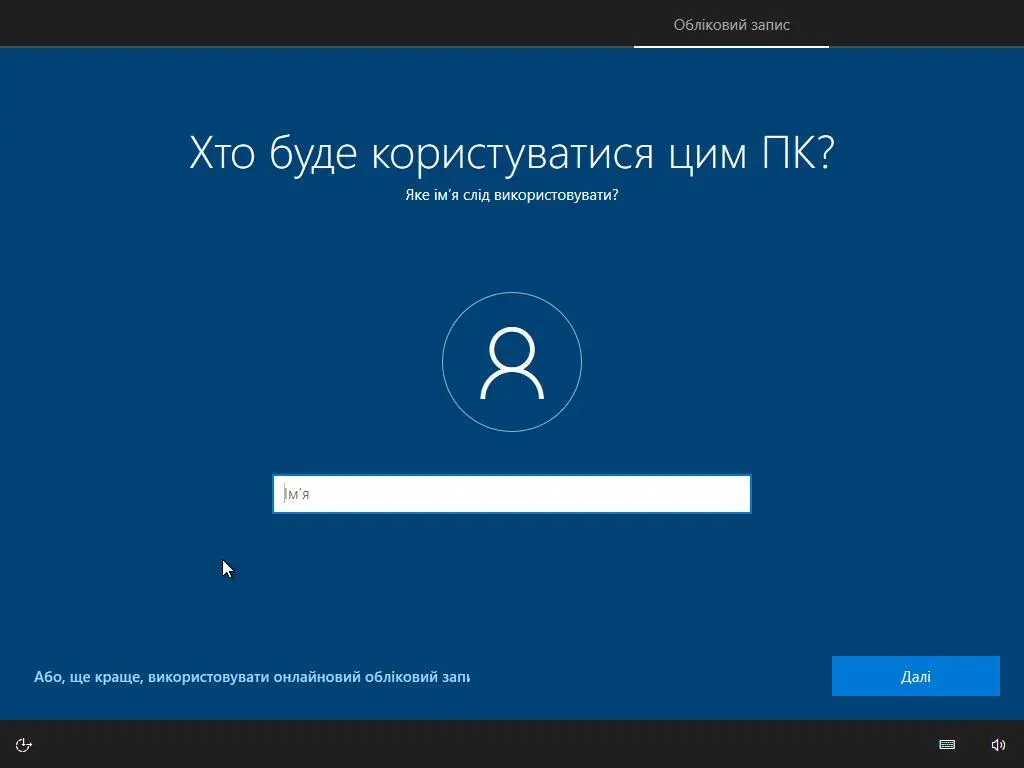Click the person silhouette above the name field
The width and height of the screenshot is (1024, 768).
click(x=512, y=362)
